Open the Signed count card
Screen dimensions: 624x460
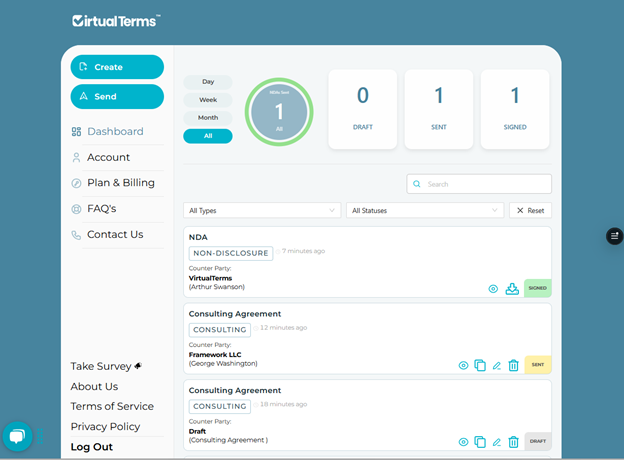(x=515, y=109)
